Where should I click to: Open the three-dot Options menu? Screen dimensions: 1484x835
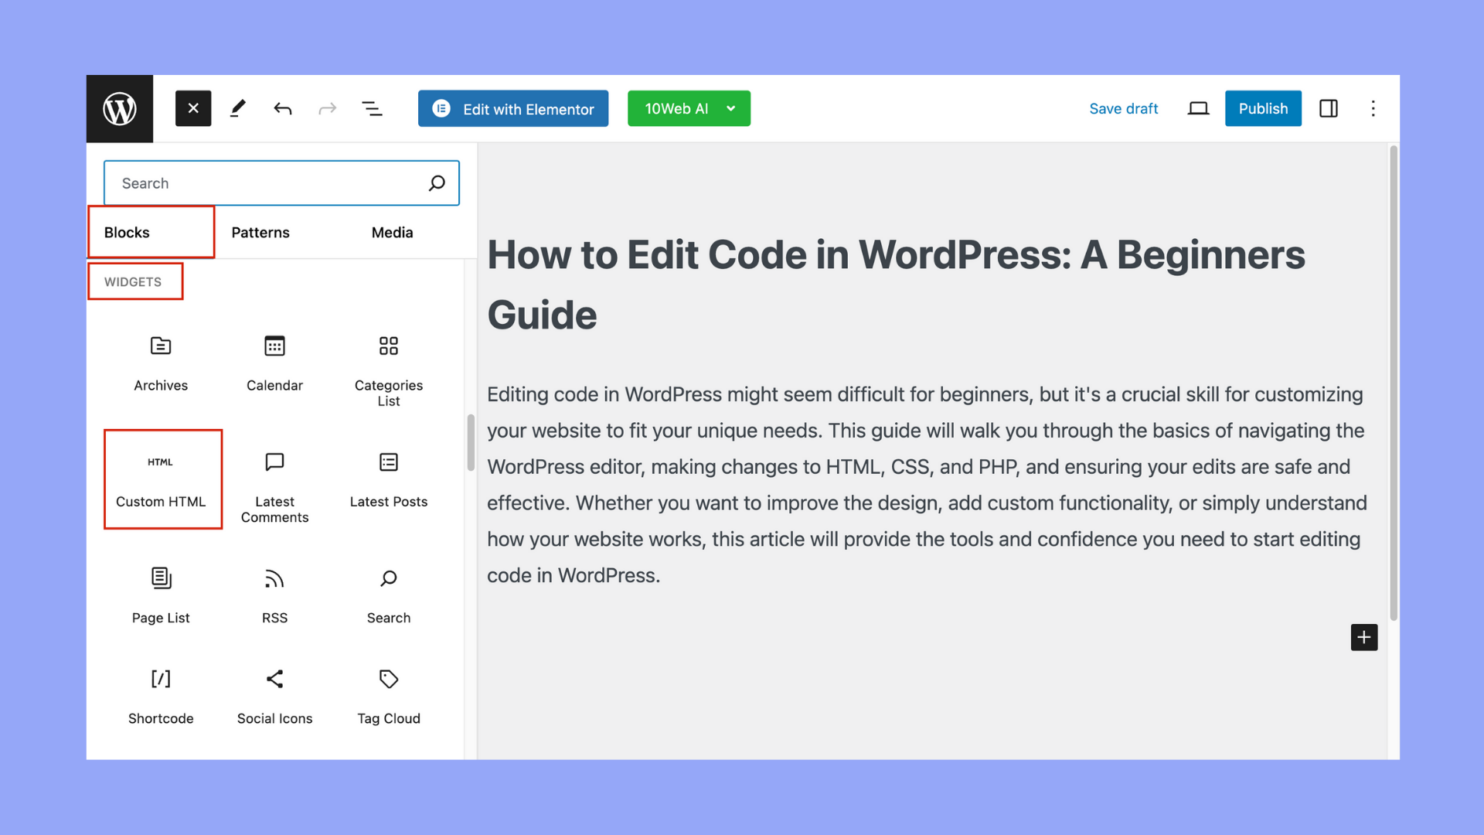[1373, 108]
